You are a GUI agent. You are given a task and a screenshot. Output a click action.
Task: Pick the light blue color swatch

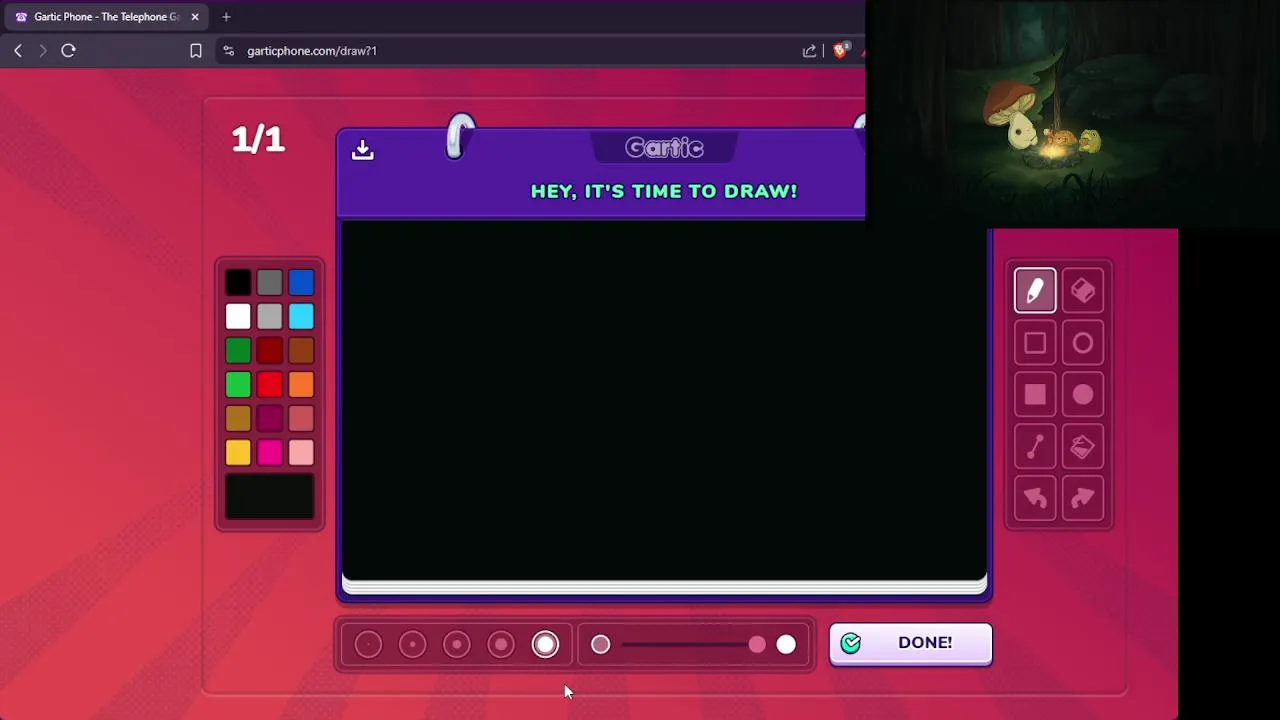point(301,317)
